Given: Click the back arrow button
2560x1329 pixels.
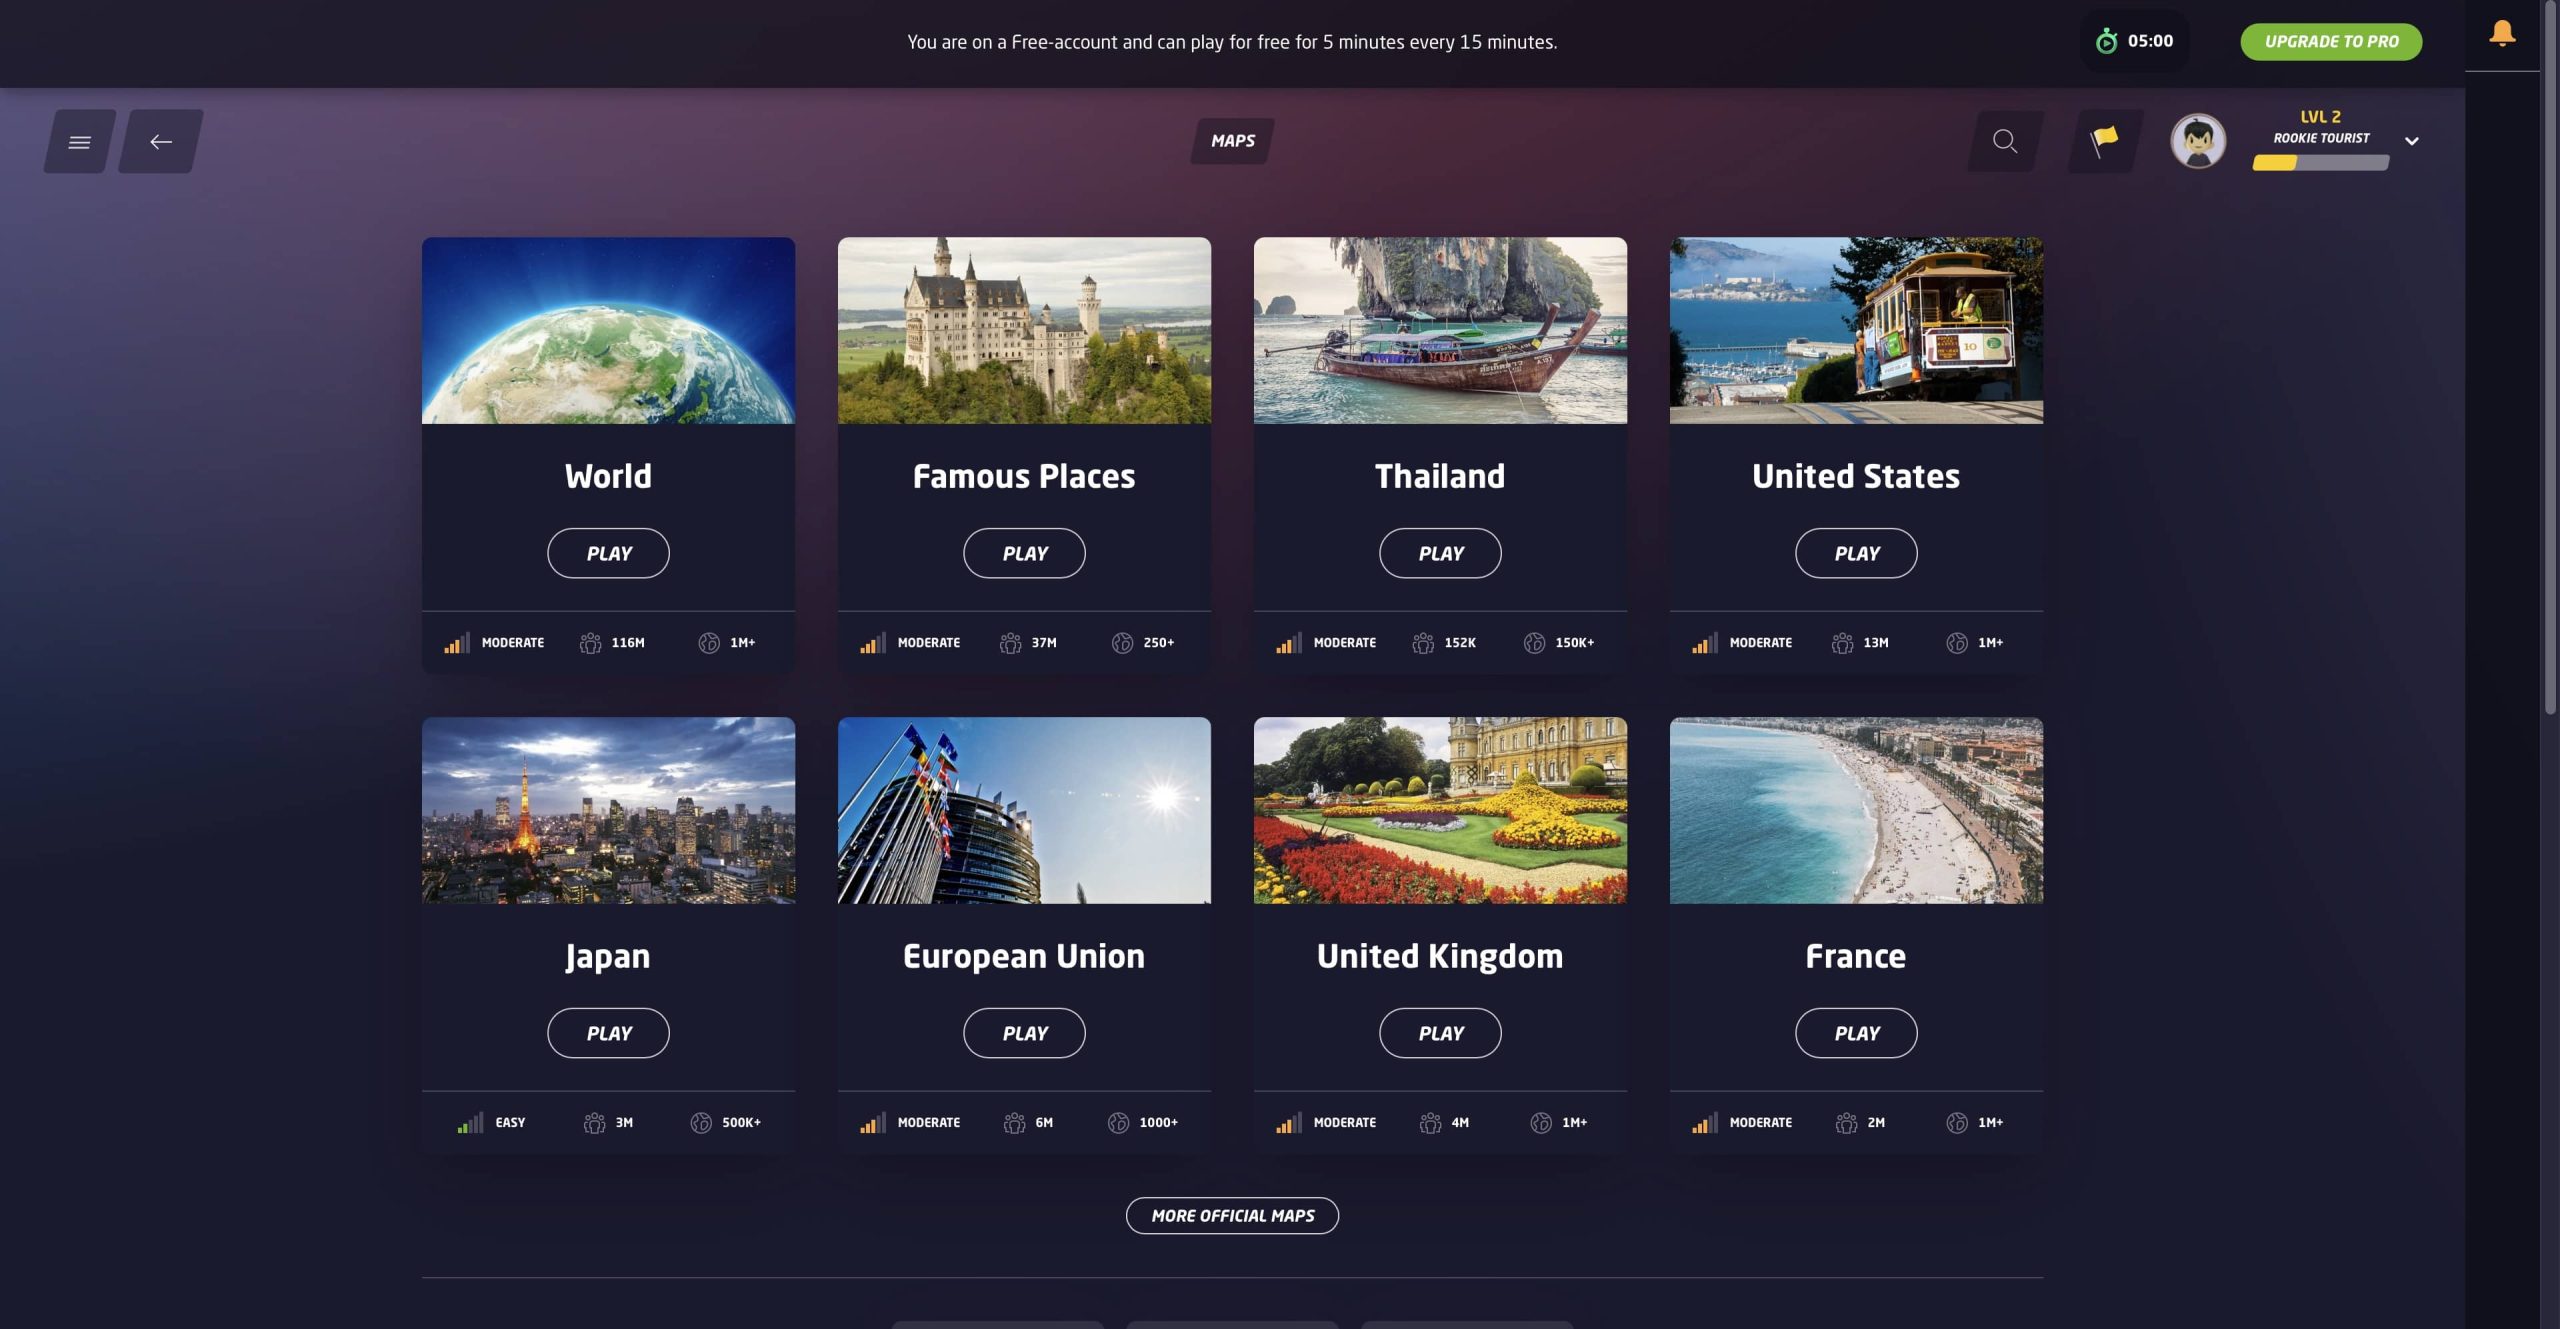Looking at the screenshot, I should point(161,142).
